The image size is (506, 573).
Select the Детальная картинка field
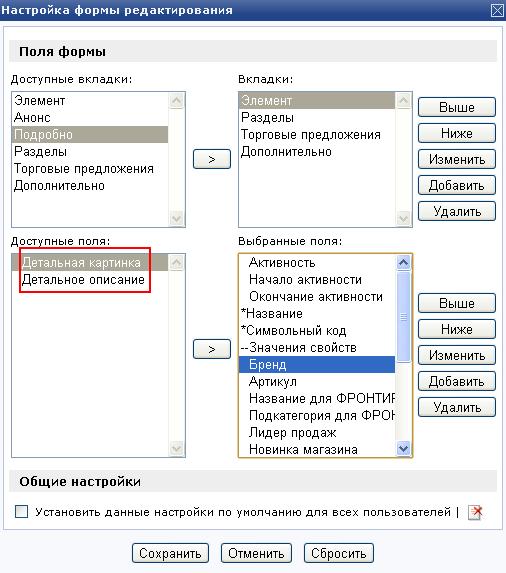click(90, 262)
